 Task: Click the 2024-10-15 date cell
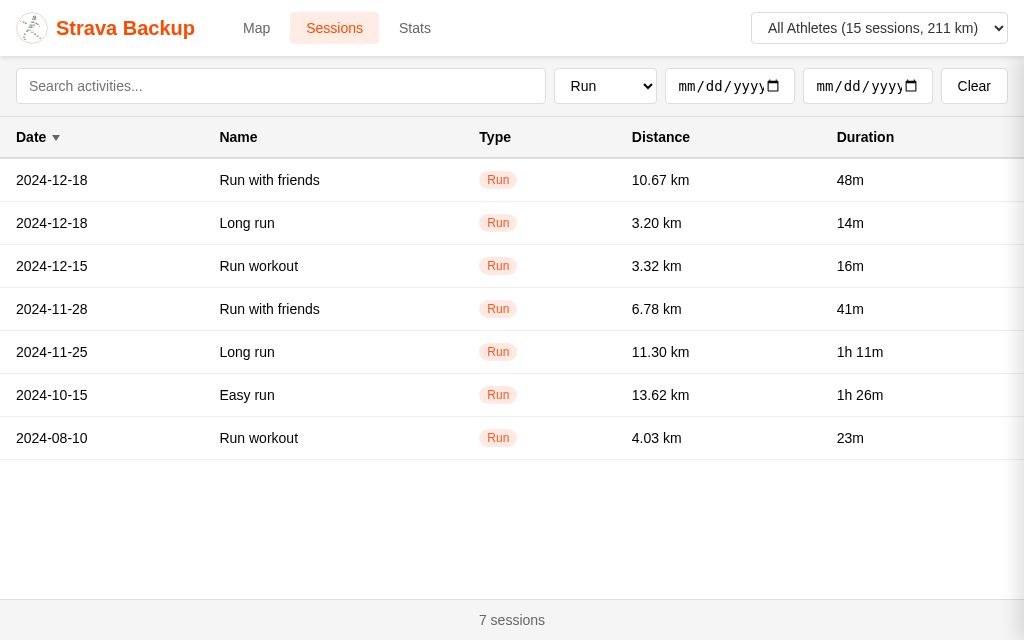point(52,395)
